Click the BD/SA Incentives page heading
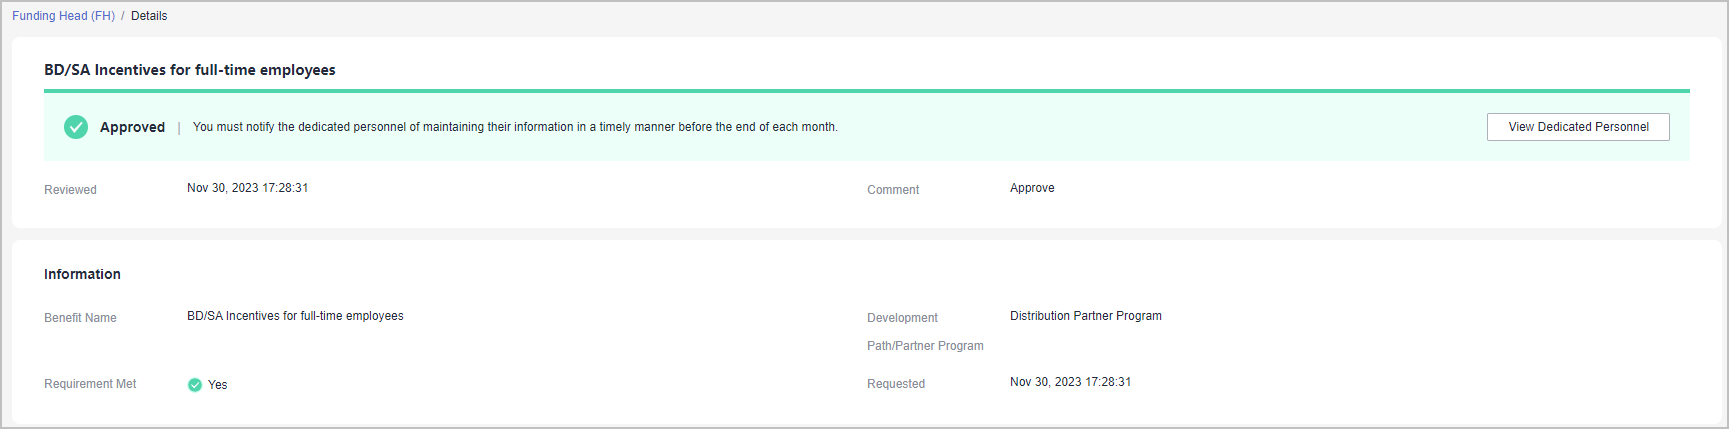The width and height of the screenshot is (1729, 429). tap(189, 70)
